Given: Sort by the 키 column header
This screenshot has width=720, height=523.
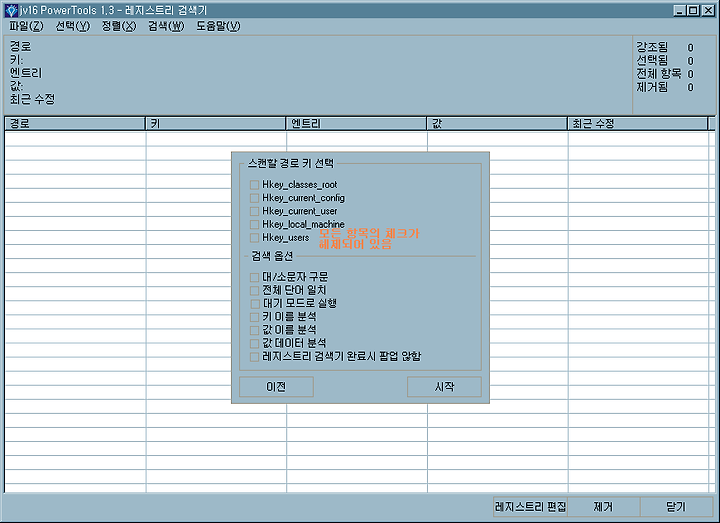Looking at the screenshot, I should click(216, 124).
